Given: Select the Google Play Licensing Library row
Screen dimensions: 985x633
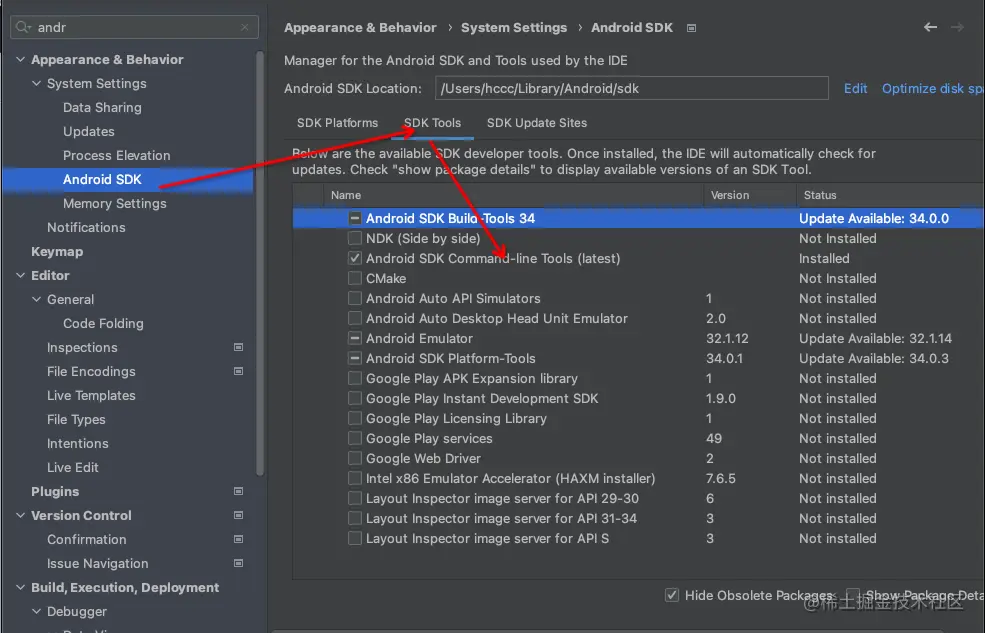Looking at the screenshot, I should pos(638,418).
